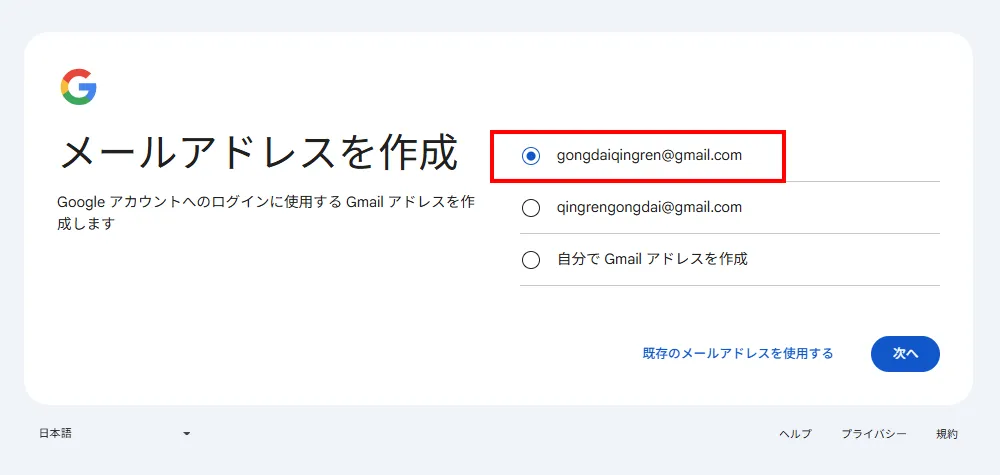Open the プライバシー footer link
1000x475 pixels.
(x=874, y=433)
